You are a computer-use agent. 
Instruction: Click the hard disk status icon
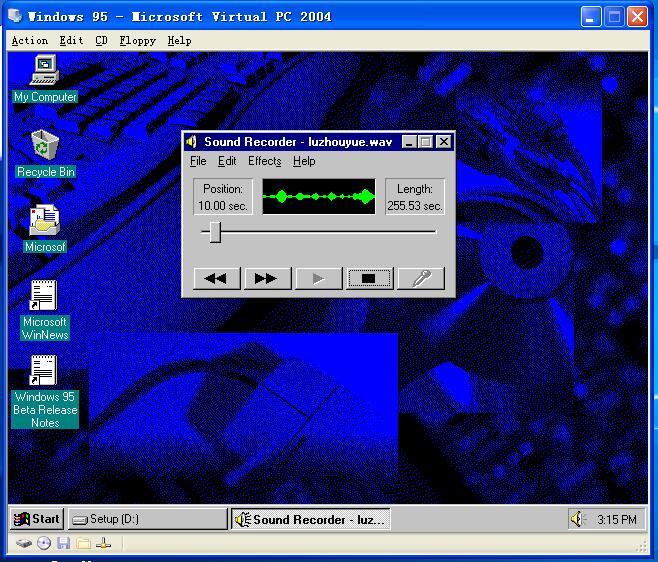point(24,544)
